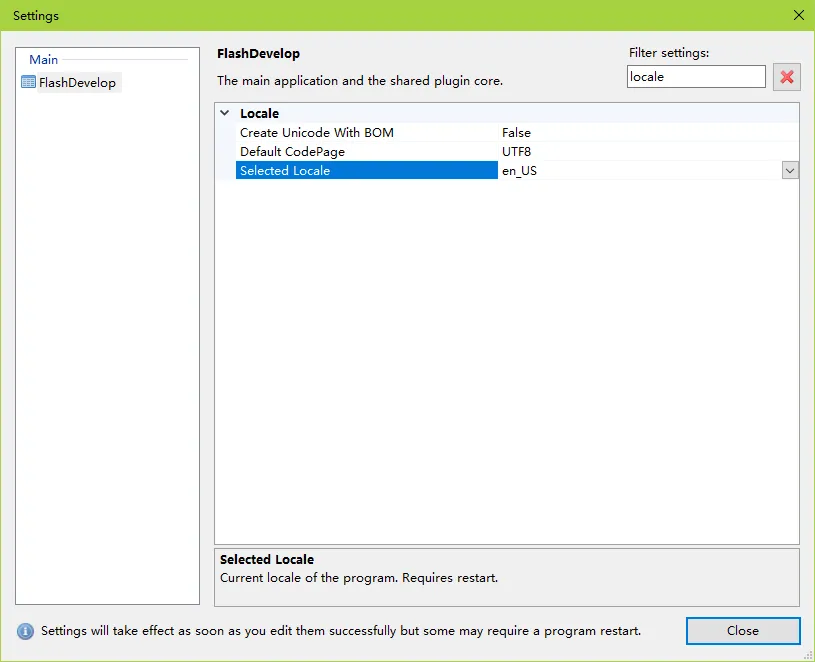This screenshot has height=662, width=815.
Task: Click the FlashDevelop plugin icon in sidebar
Action: (x=28, y=83)
